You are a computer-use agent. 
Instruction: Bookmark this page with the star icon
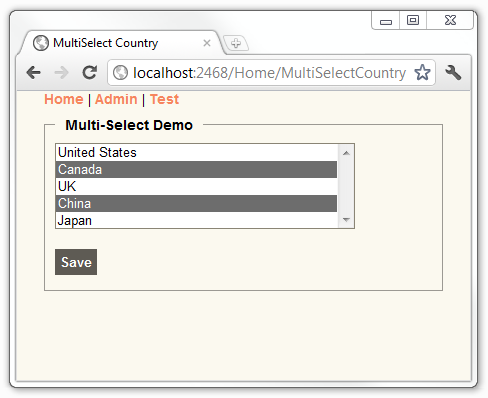pos(422,72)
